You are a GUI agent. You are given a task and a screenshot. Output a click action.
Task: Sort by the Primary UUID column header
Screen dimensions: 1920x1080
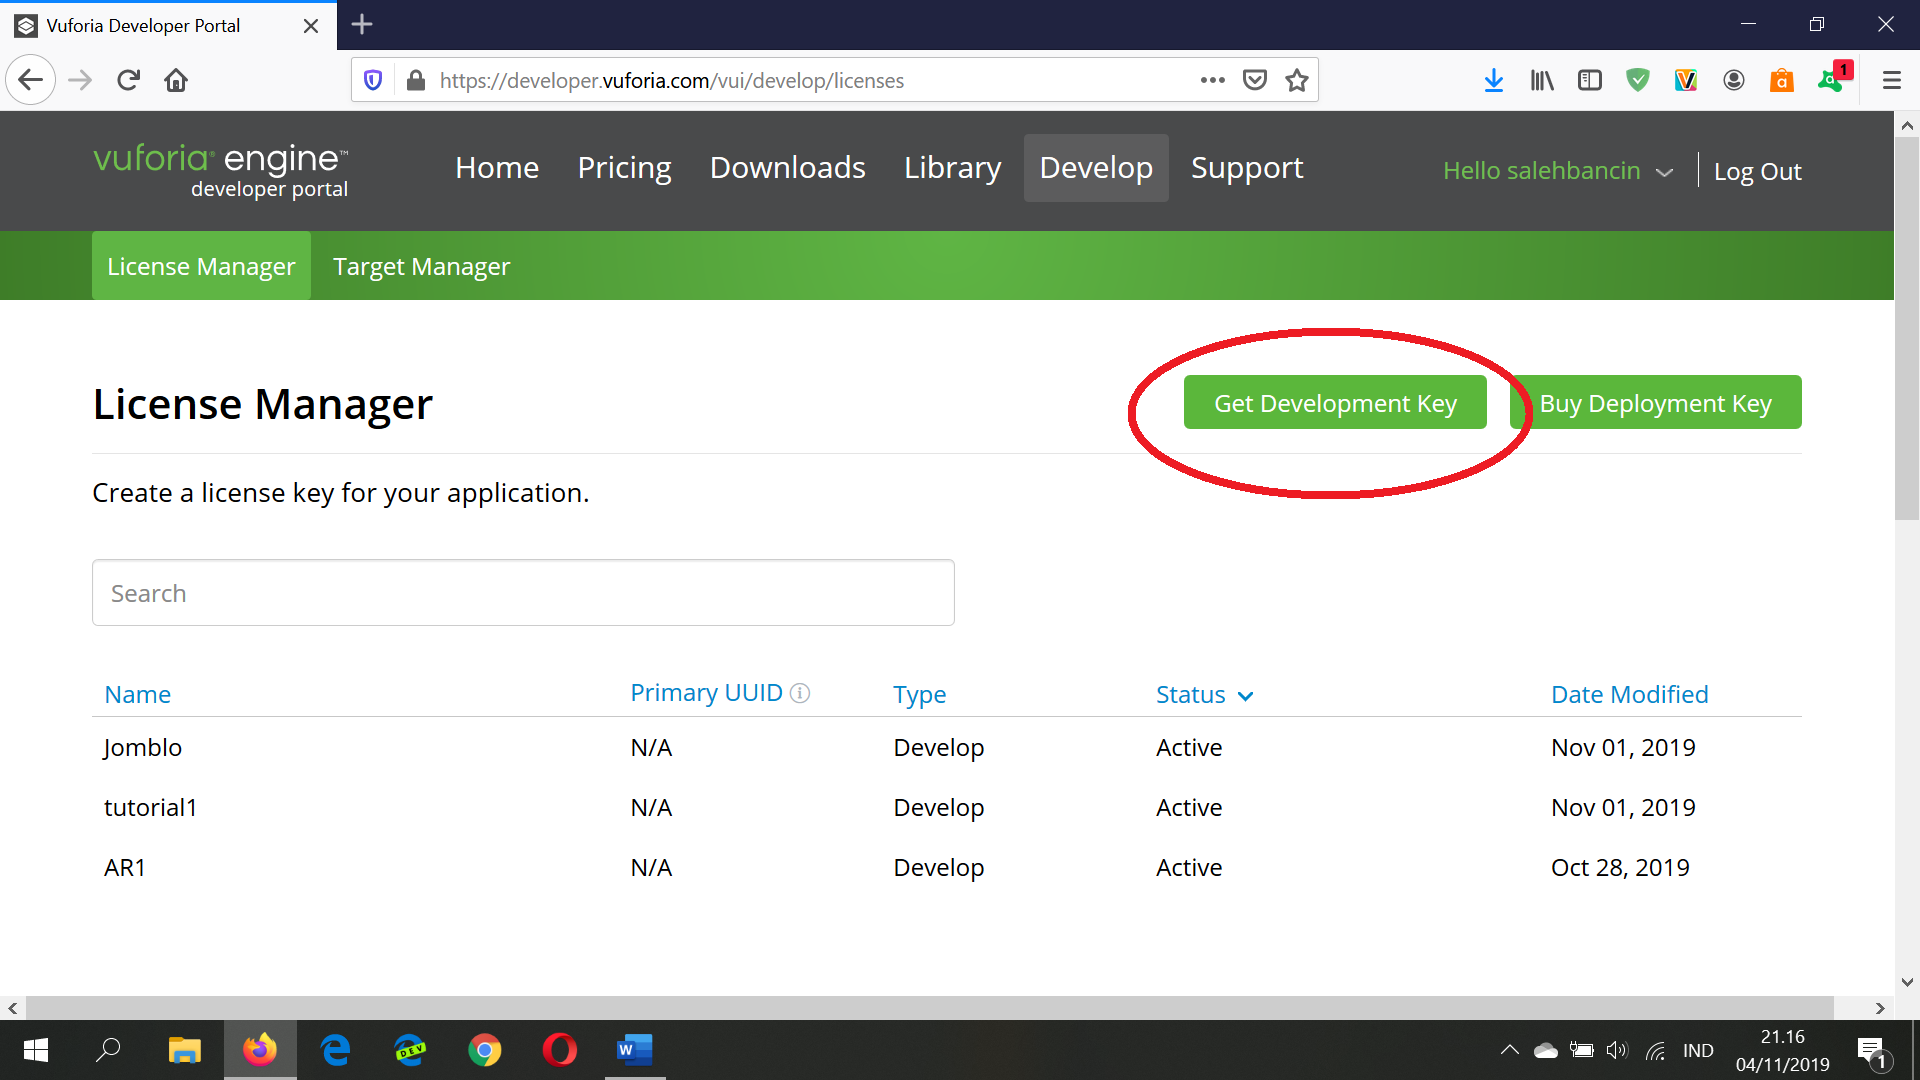[x=706, y=693]
